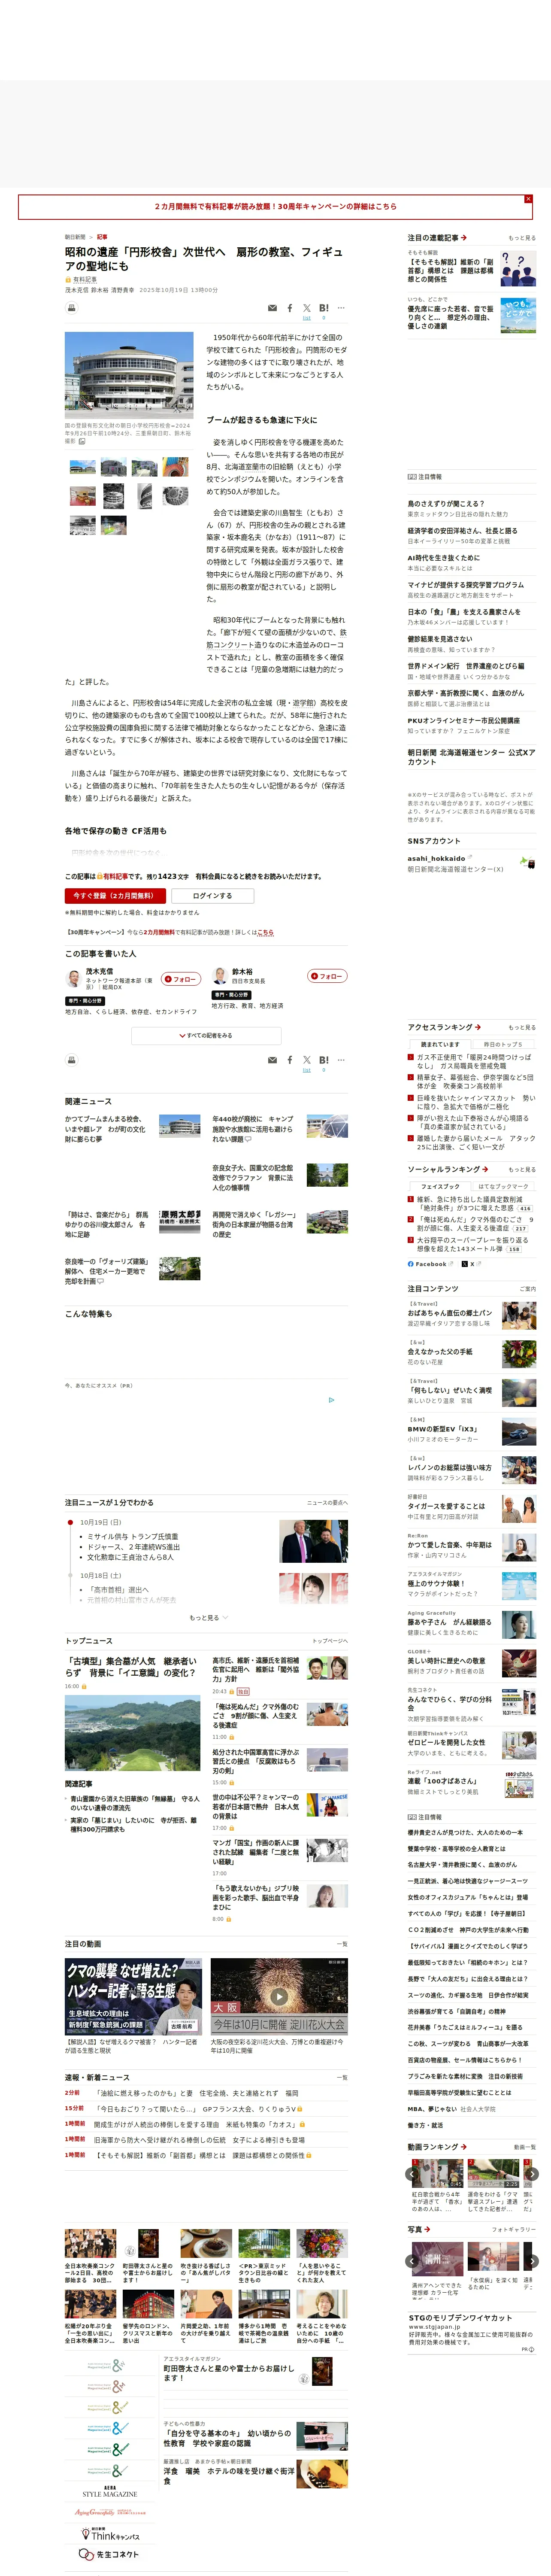Follow writer 鈴木裕

327,976
